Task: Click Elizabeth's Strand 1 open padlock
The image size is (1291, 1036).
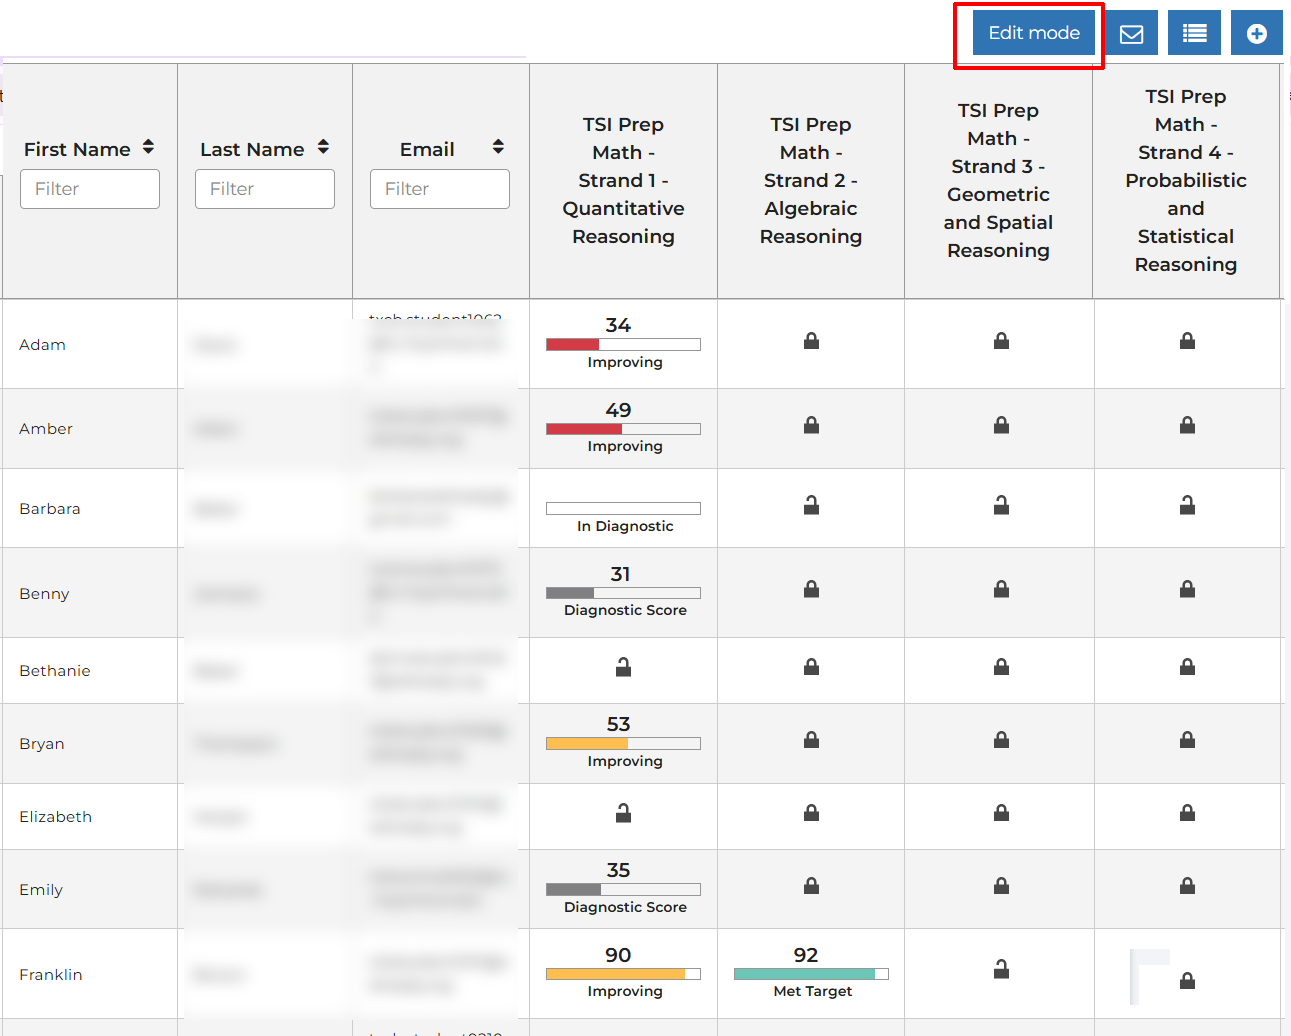Action: (623, 813)
